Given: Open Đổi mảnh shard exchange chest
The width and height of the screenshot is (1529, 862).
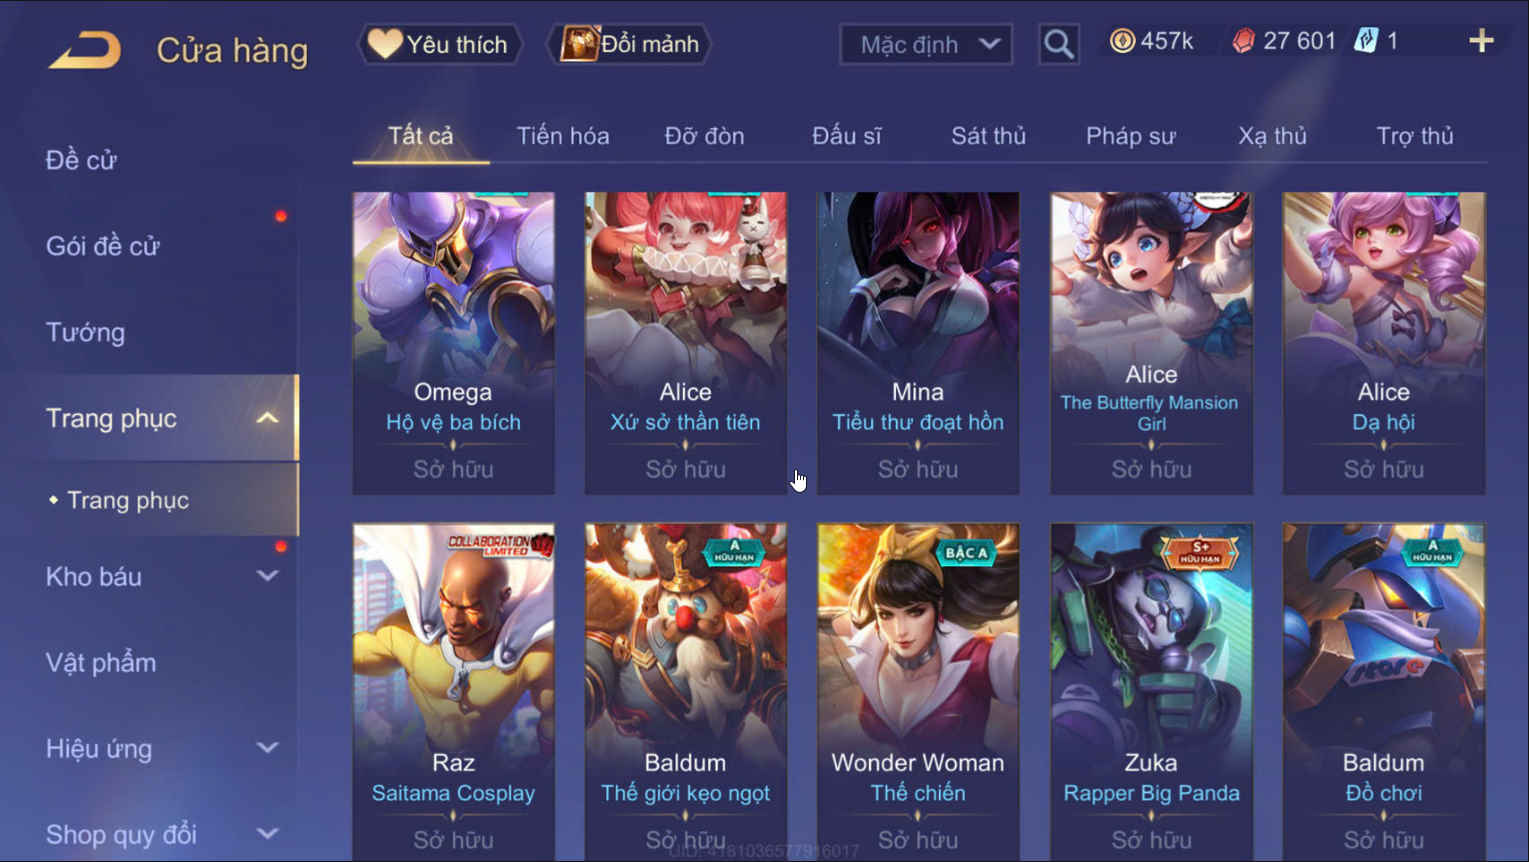Looking at the screenshot, I should (x=630, y=44).
